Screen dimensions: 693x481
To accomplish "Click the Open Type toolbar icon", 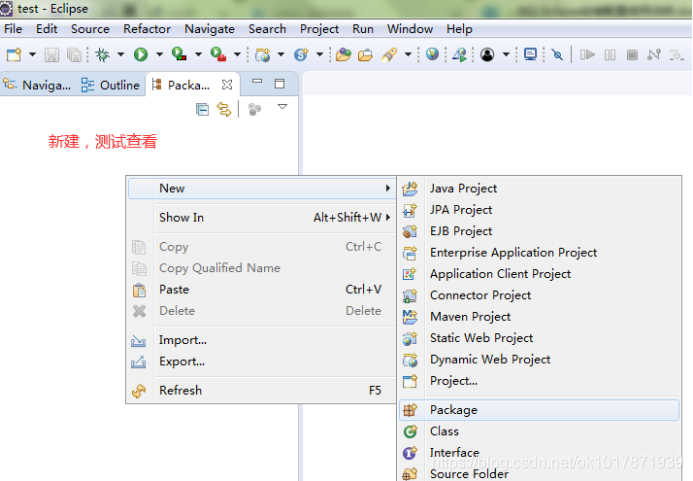I will click(x=343, y=55).
